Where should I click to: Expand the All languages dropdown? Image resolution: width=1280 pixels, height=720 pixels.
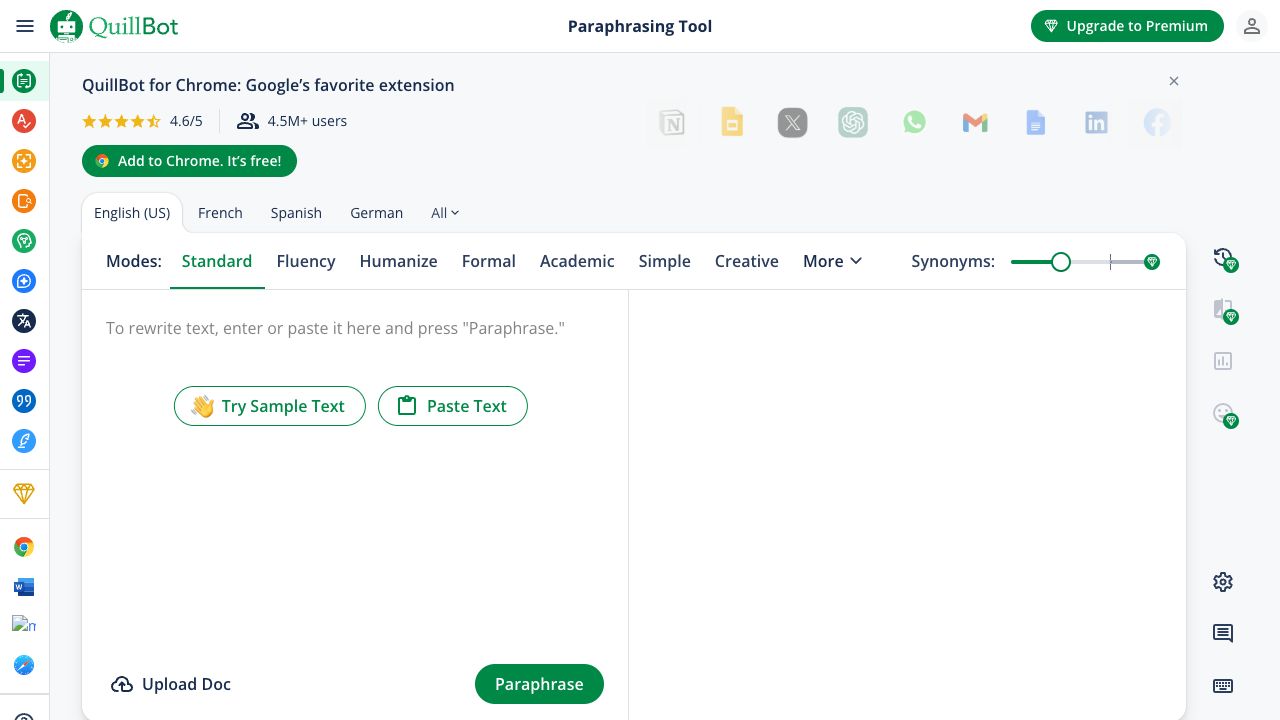(445, 213)
